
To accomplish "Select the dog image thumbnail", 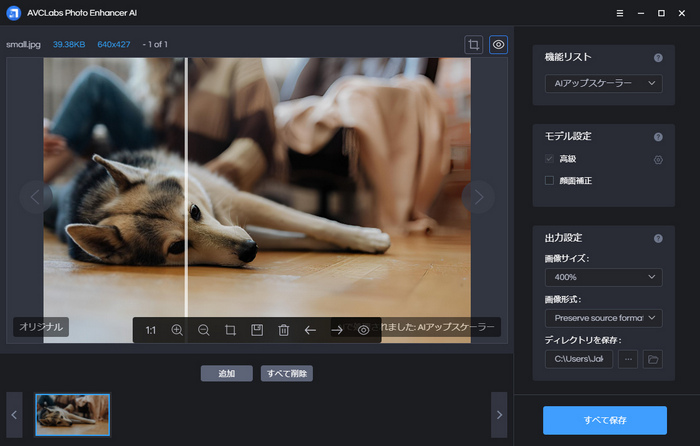I will click(73, 415).
